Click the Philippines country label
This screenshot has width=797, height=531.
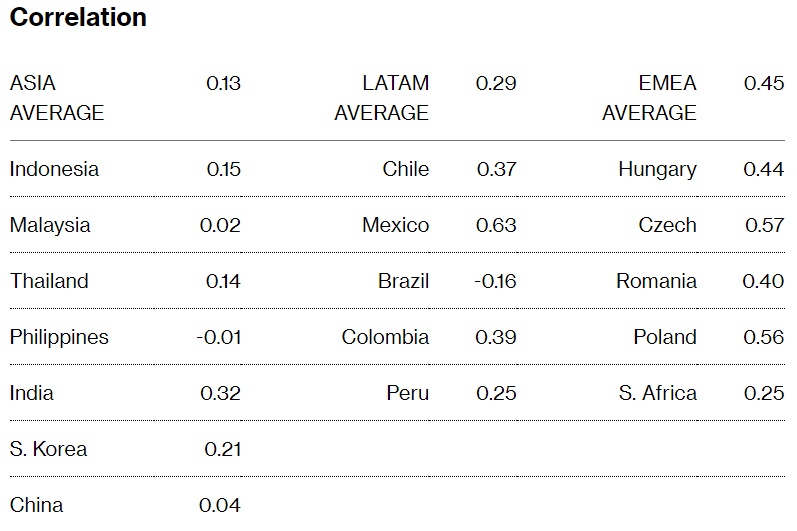59,337
